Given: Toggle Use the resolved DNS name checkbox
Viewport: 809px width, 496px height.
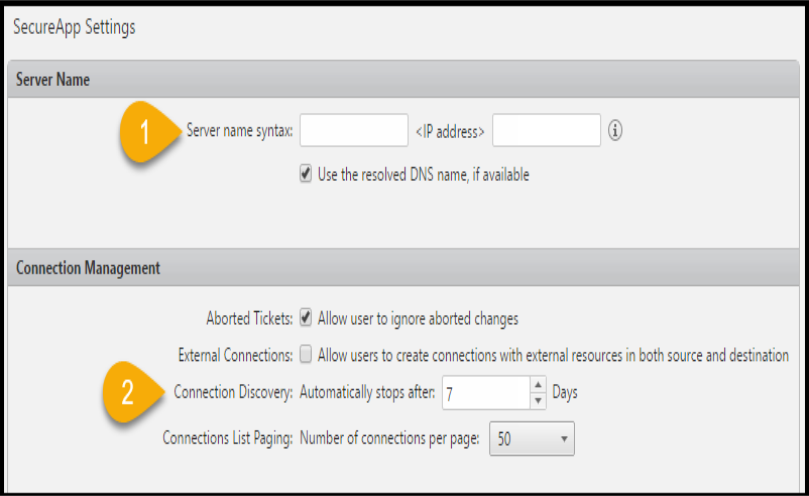Looking at the screenshot, I should point(305,174).
